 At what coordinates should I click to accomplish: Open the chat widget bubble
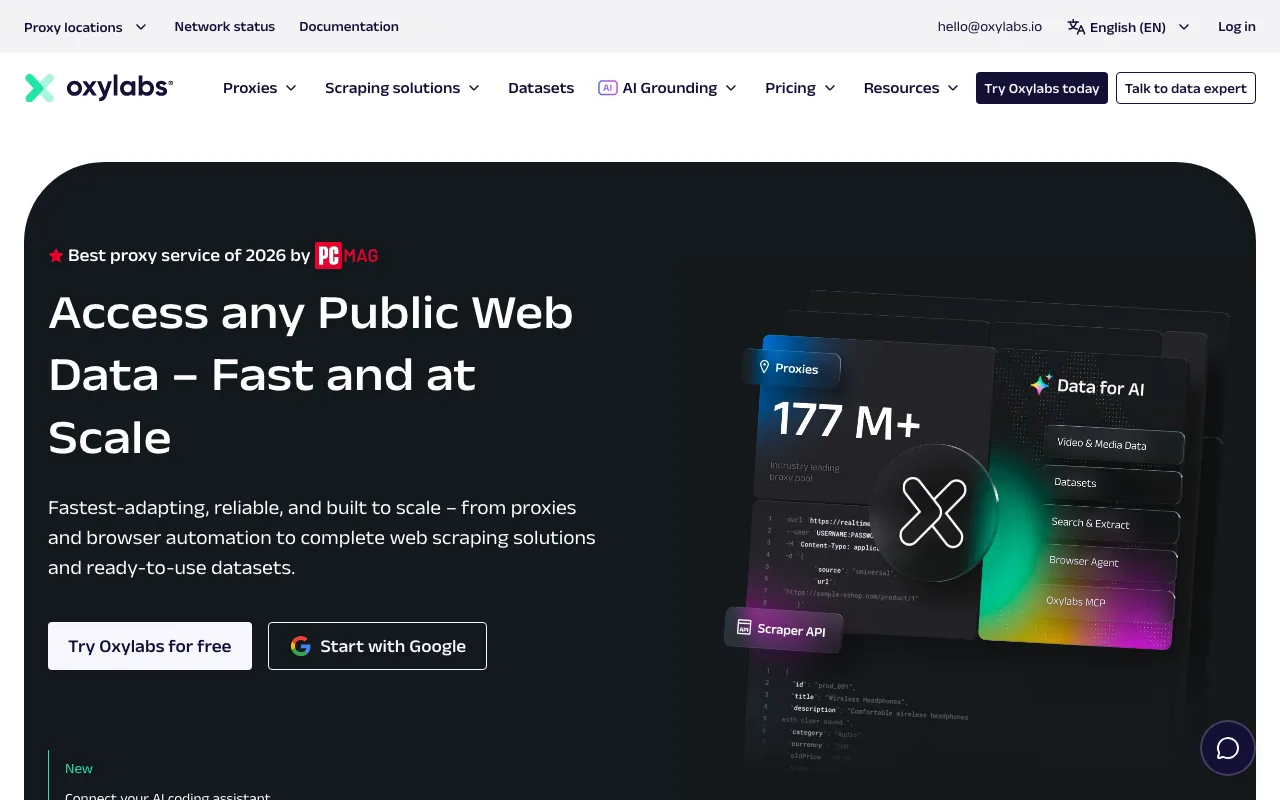[1228, 748]
